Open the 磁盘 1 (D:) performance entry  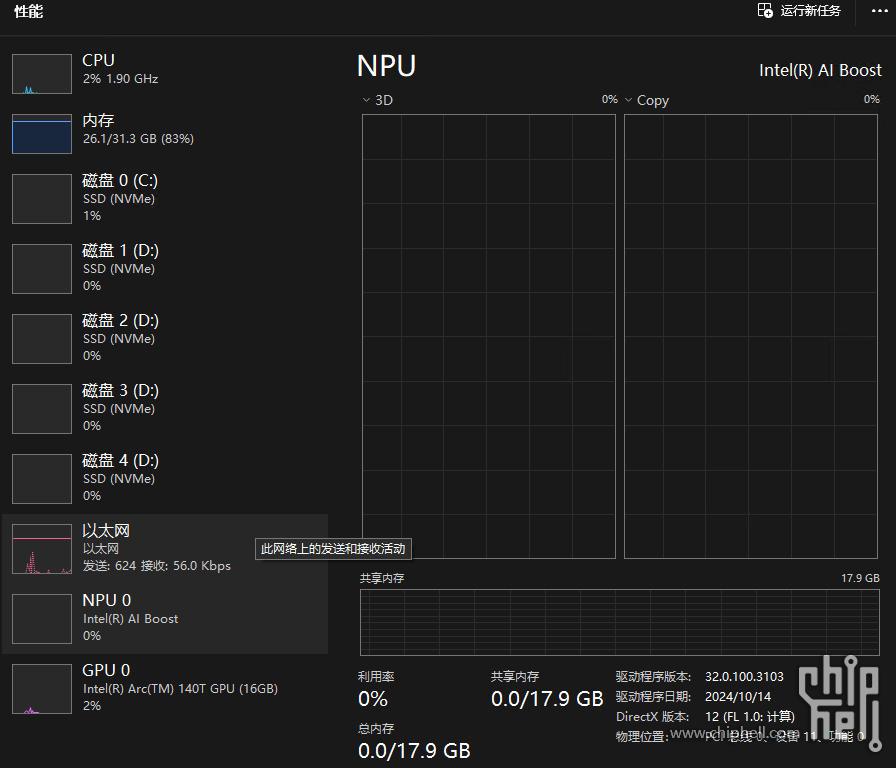(x=165, y=269)
